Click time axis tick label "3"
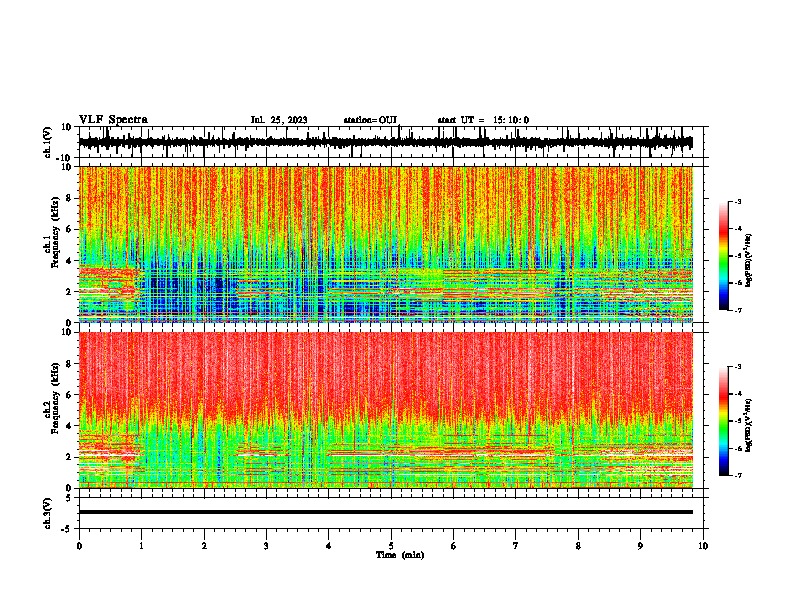This screenshot has height=612, width=792. tap(266, 546)
